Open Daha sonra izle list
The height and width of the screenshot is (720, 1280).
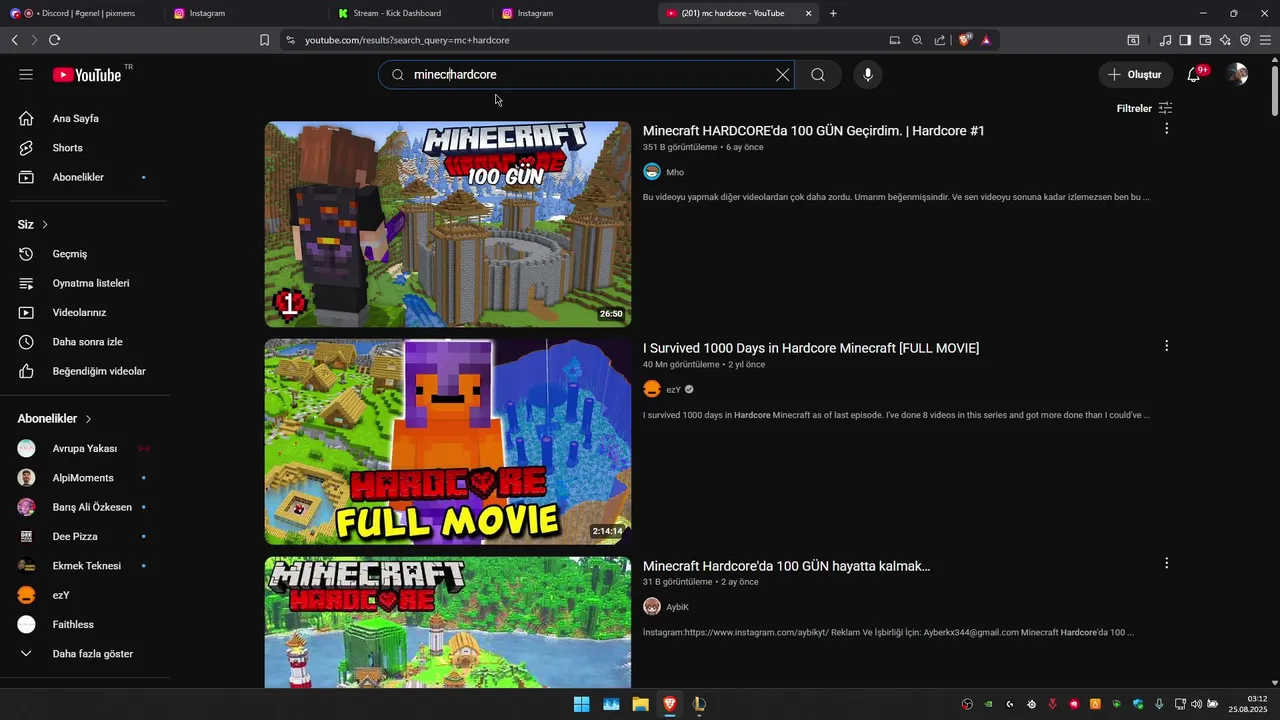(85, 342)
